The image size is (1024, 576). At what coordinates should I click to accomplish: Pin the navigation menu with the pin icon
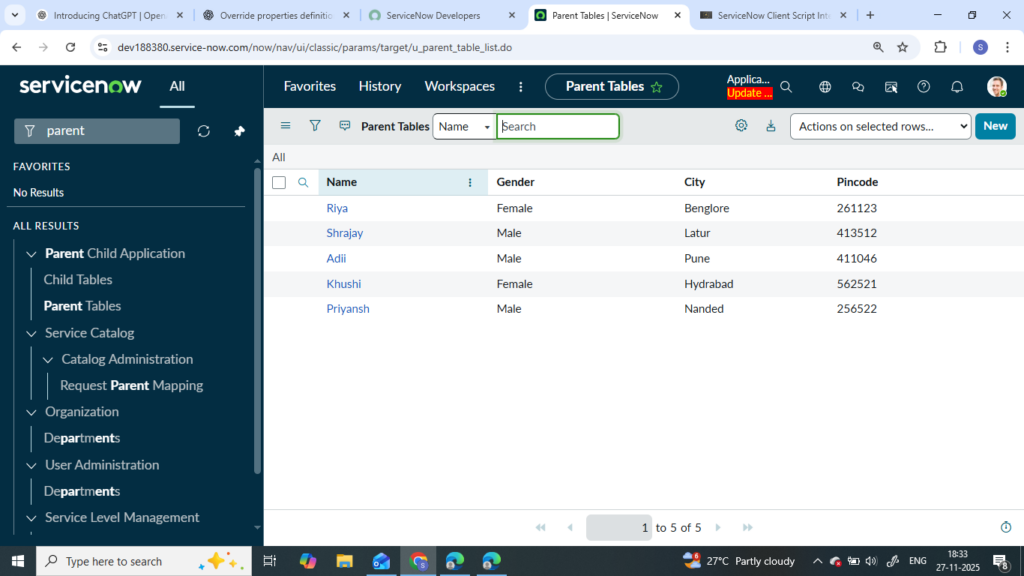click(x=239, y=131)
